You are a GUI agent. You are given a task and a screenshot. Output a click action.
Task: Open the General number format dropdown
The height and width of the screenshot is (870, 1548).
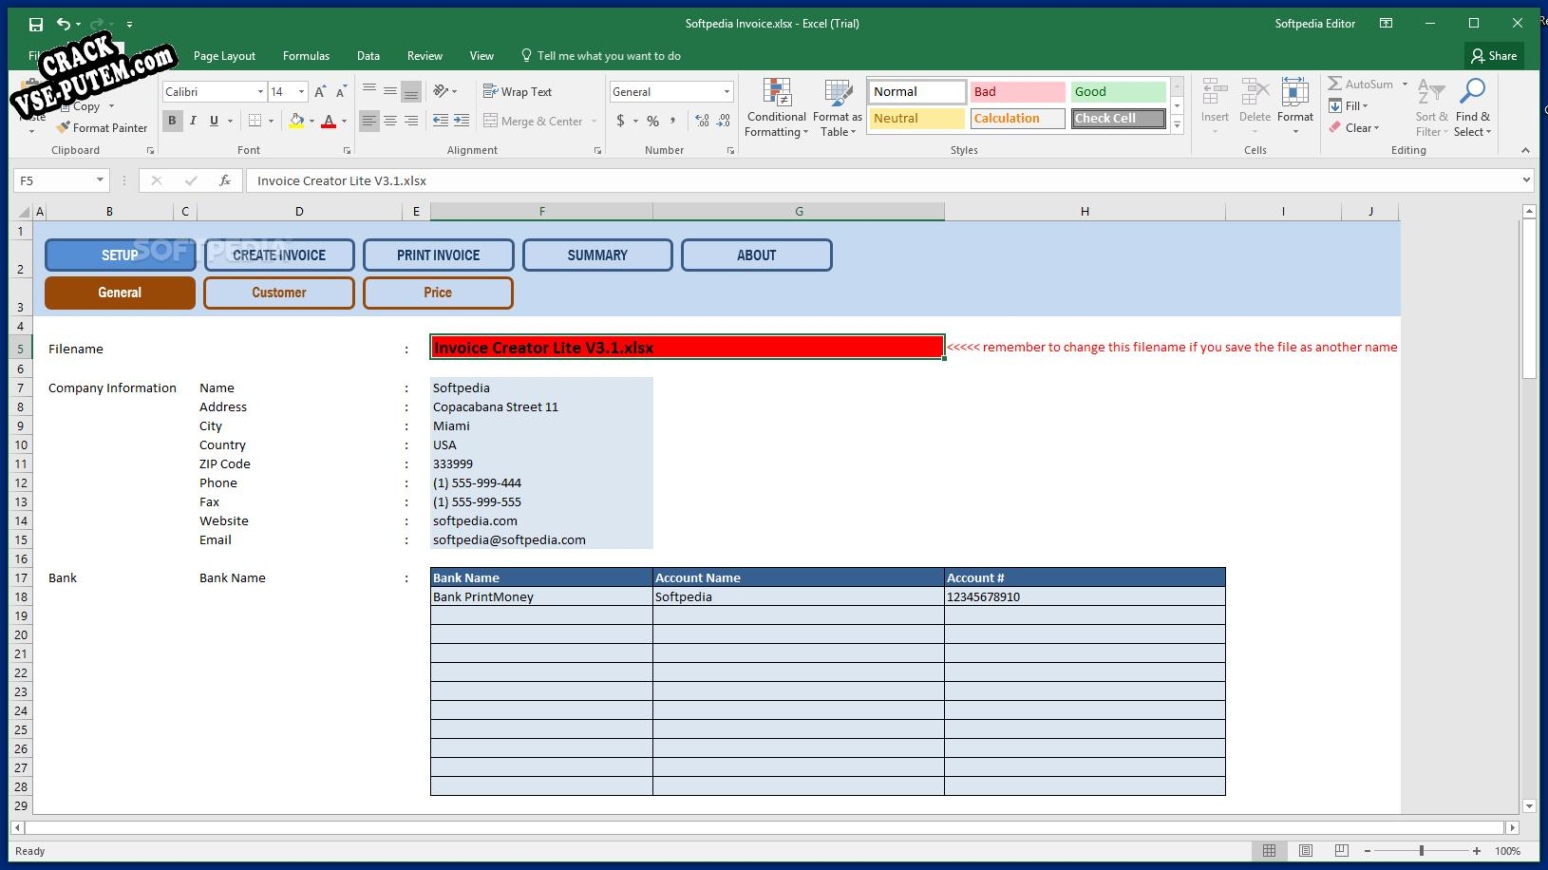727,92
